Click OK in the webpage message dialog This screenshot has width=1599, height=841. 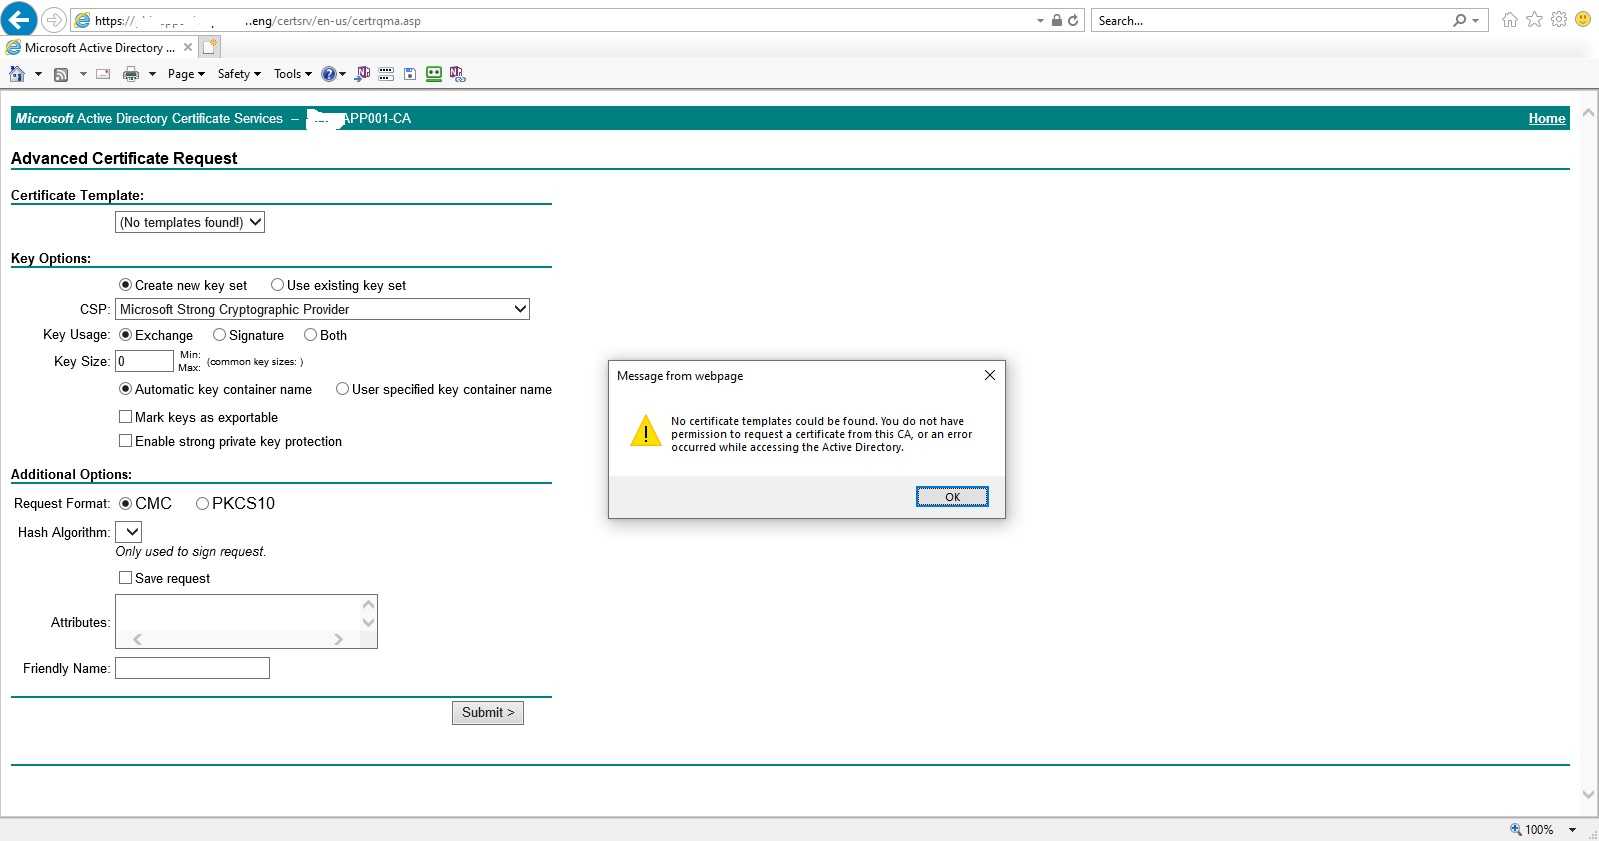pos(952,497)
